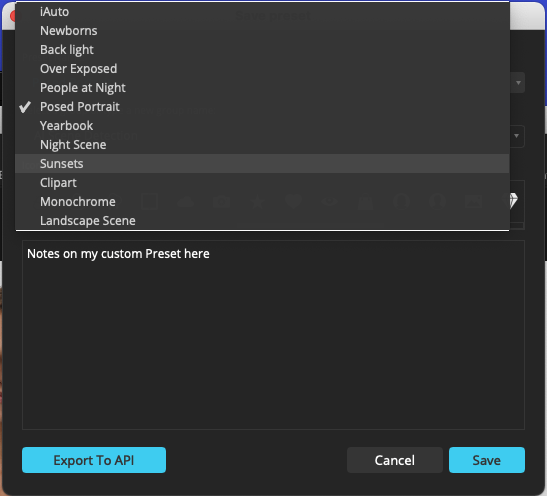
Task: Choose Newborns from the list
Action: (x=262, y=31)
